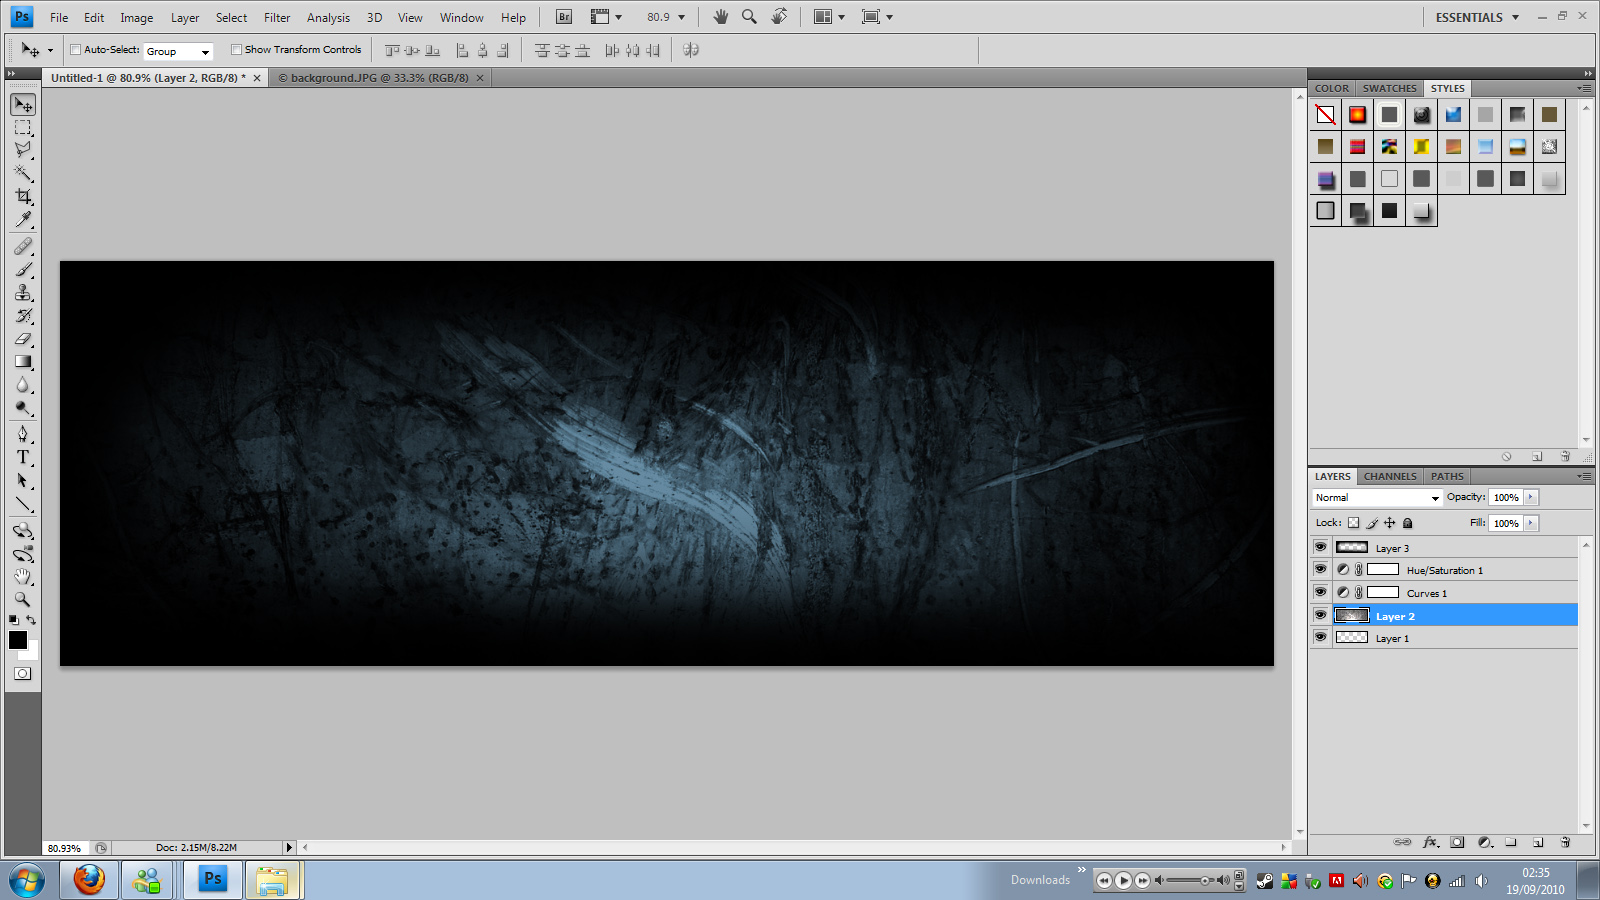
Task: Enable the Auto-Select checkbox
Action: coord(75,49)
